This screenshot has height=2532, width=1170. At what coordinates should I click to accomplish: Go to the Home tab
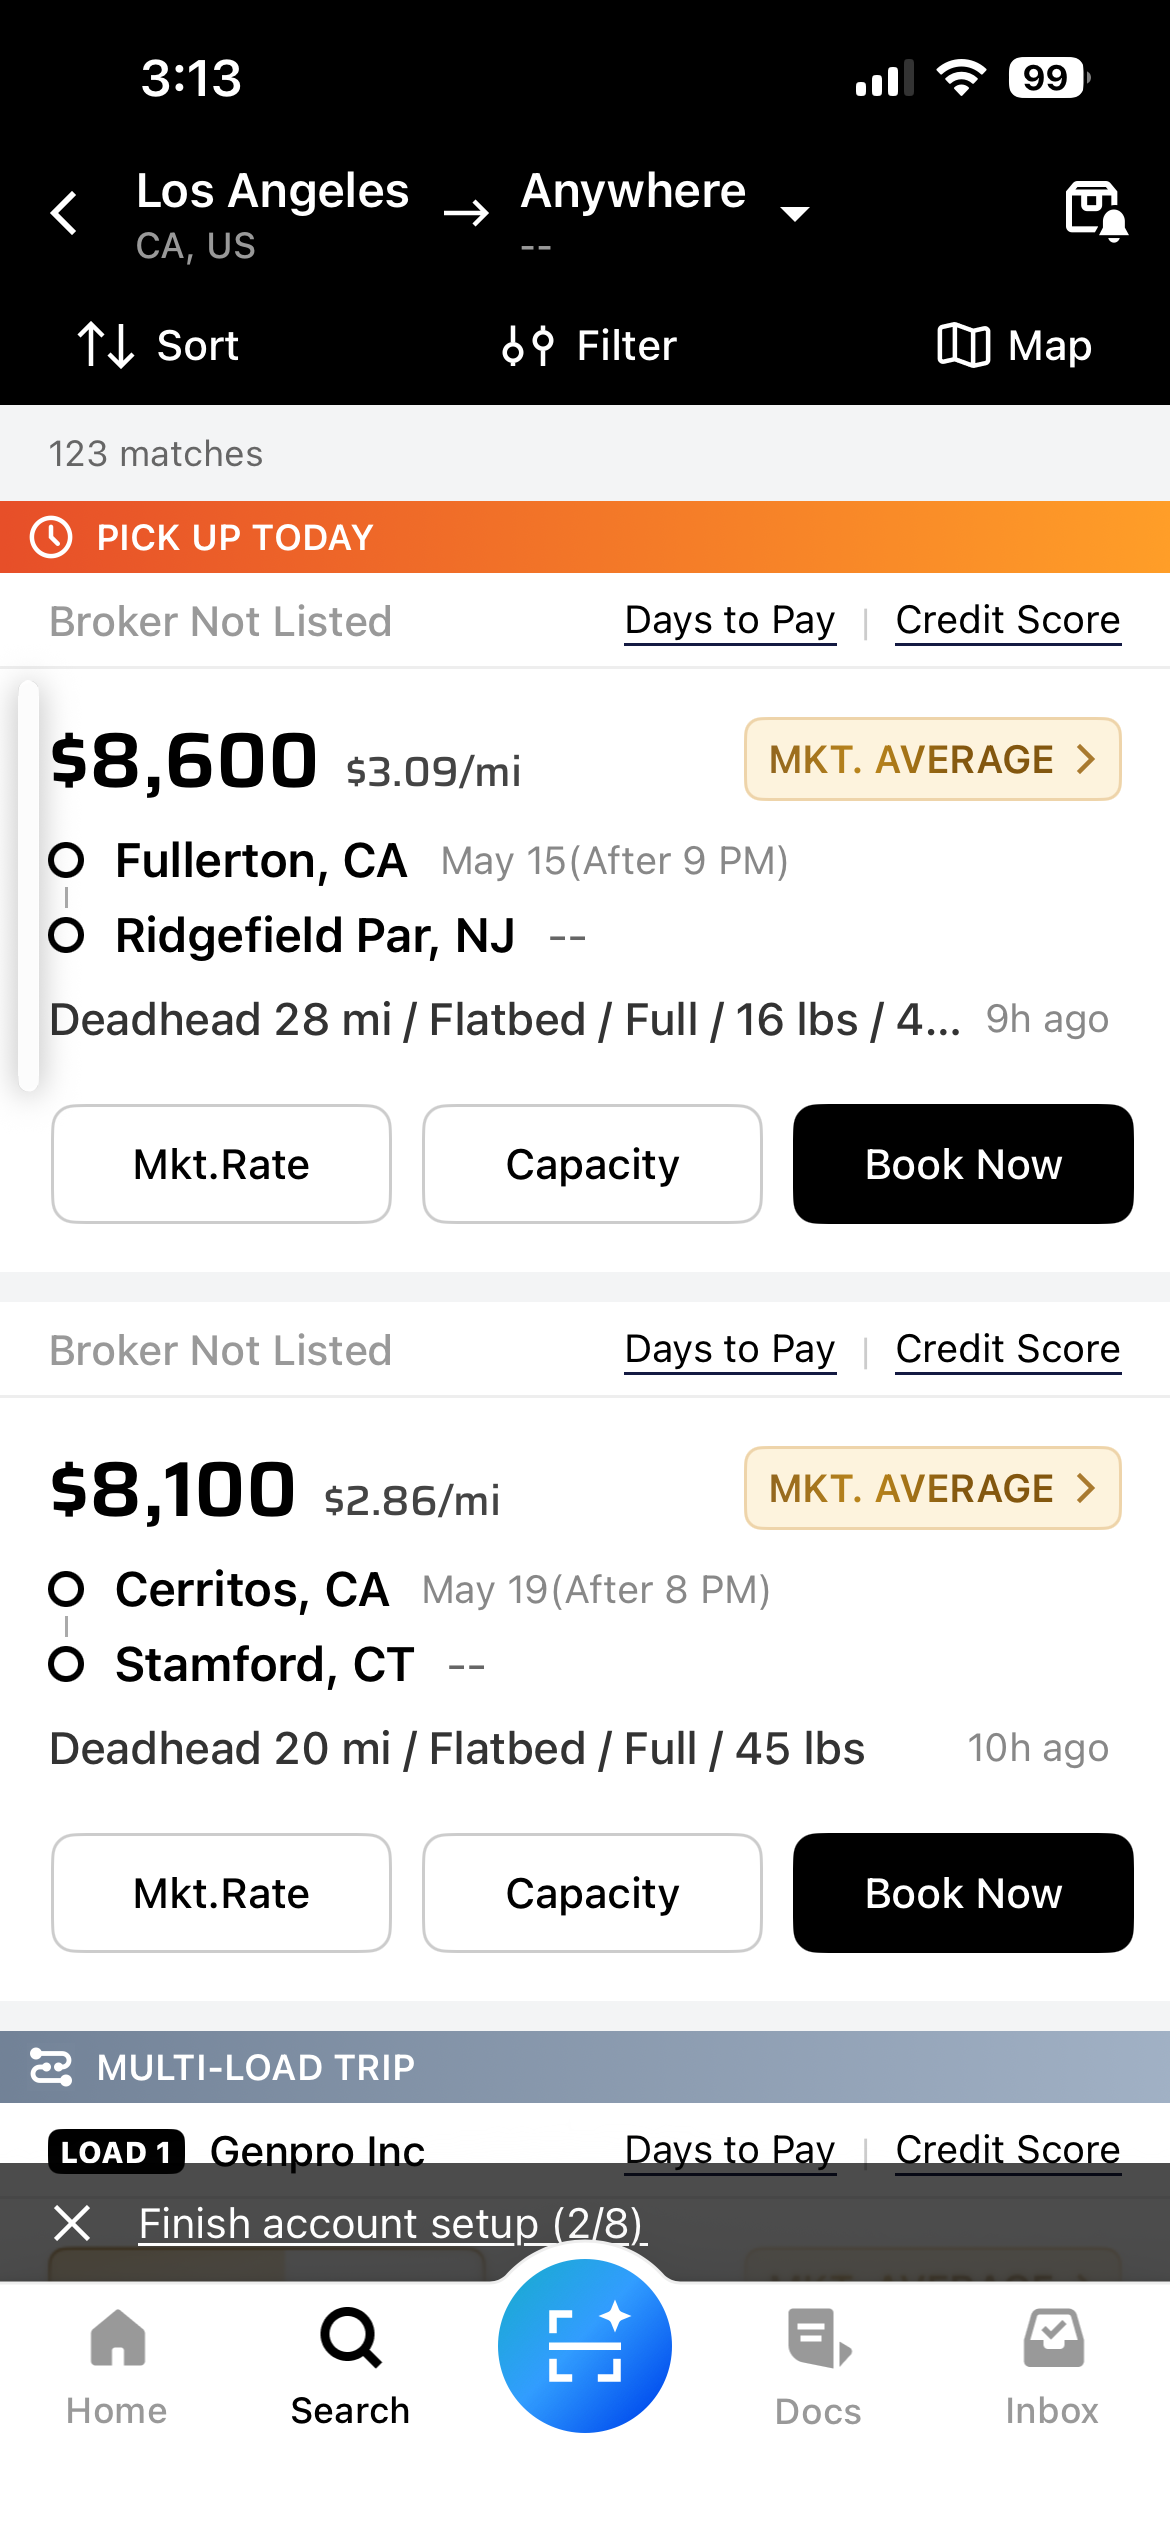point(117,2367)
